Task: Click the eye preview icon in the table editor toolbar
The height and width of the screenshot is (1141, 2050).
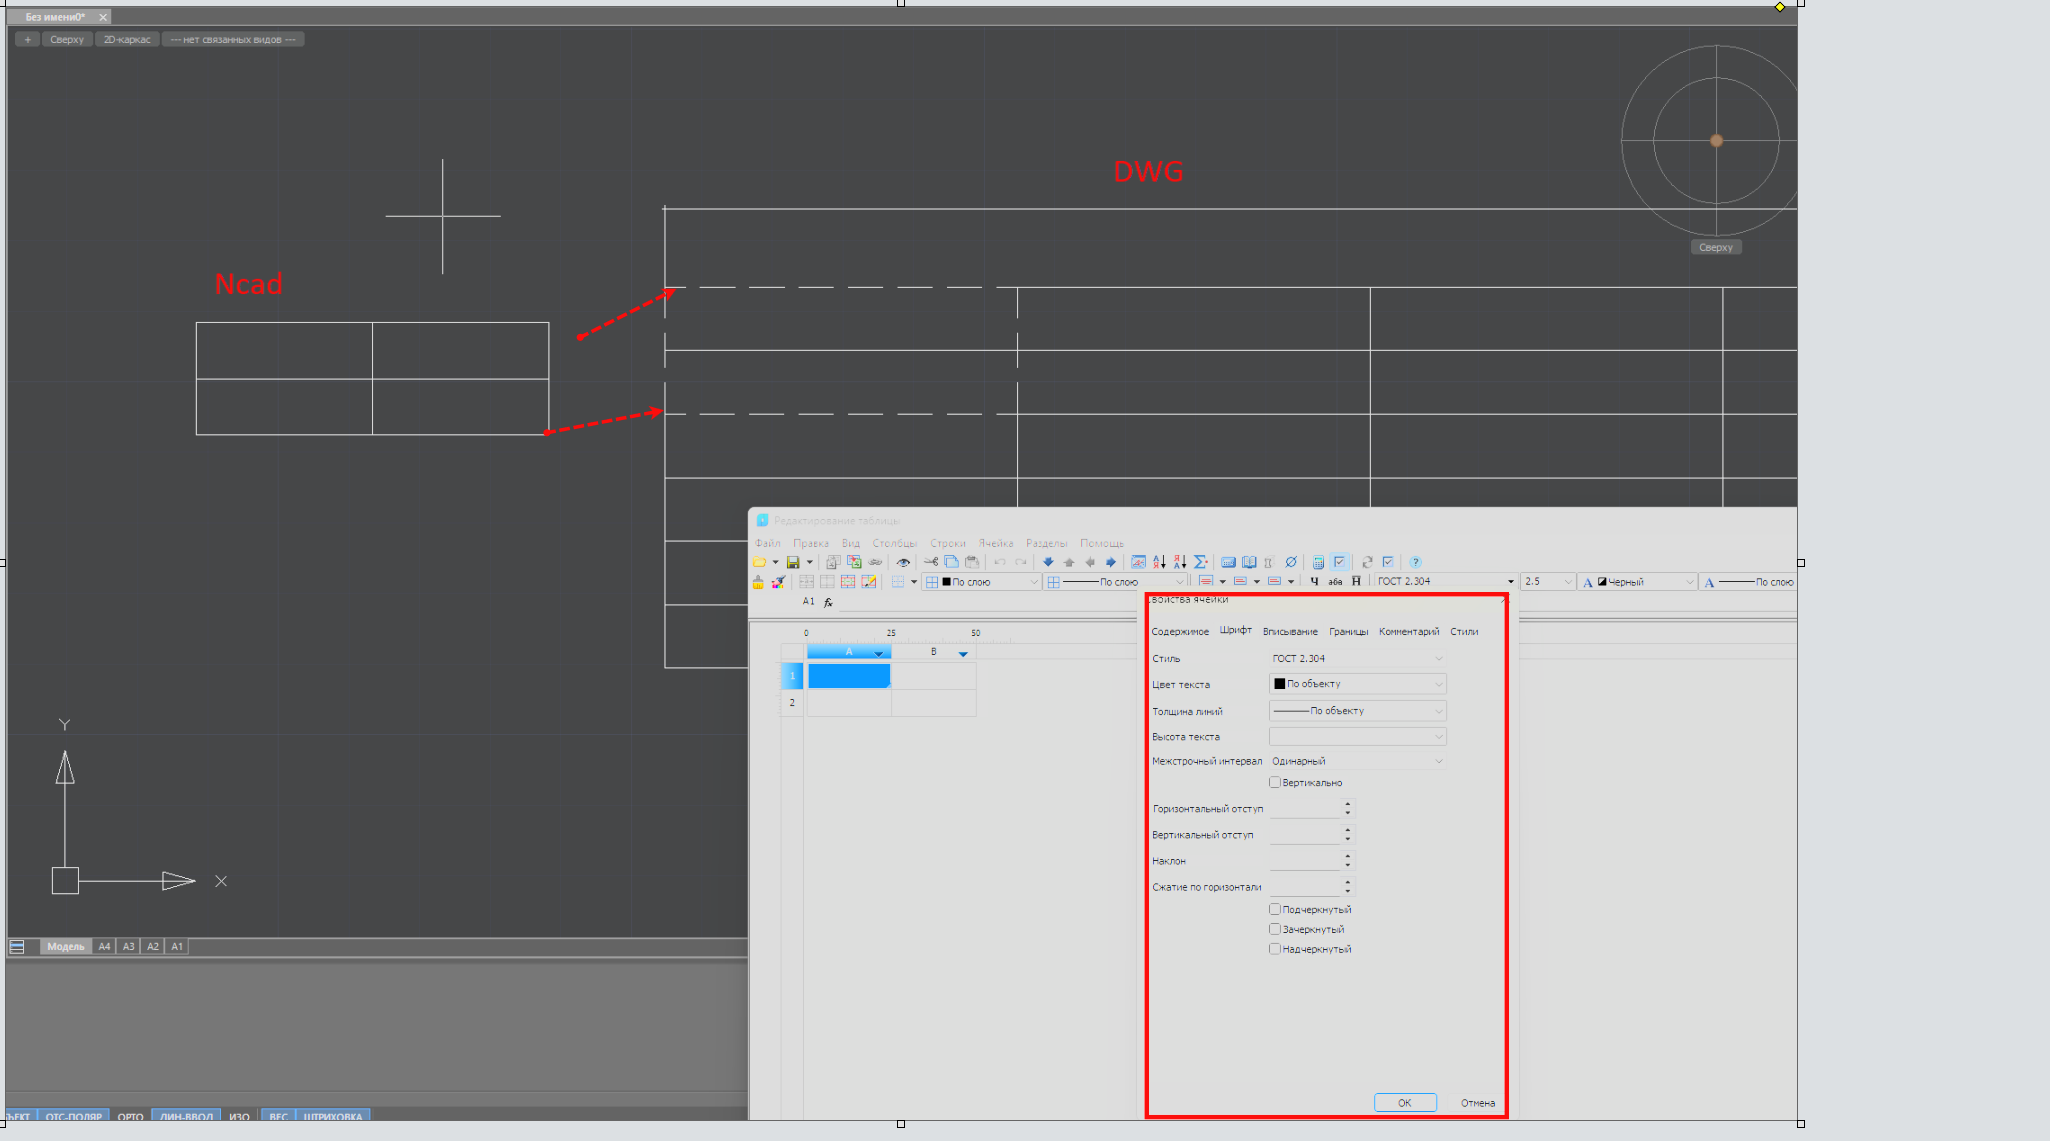Action: click(903, 562)
